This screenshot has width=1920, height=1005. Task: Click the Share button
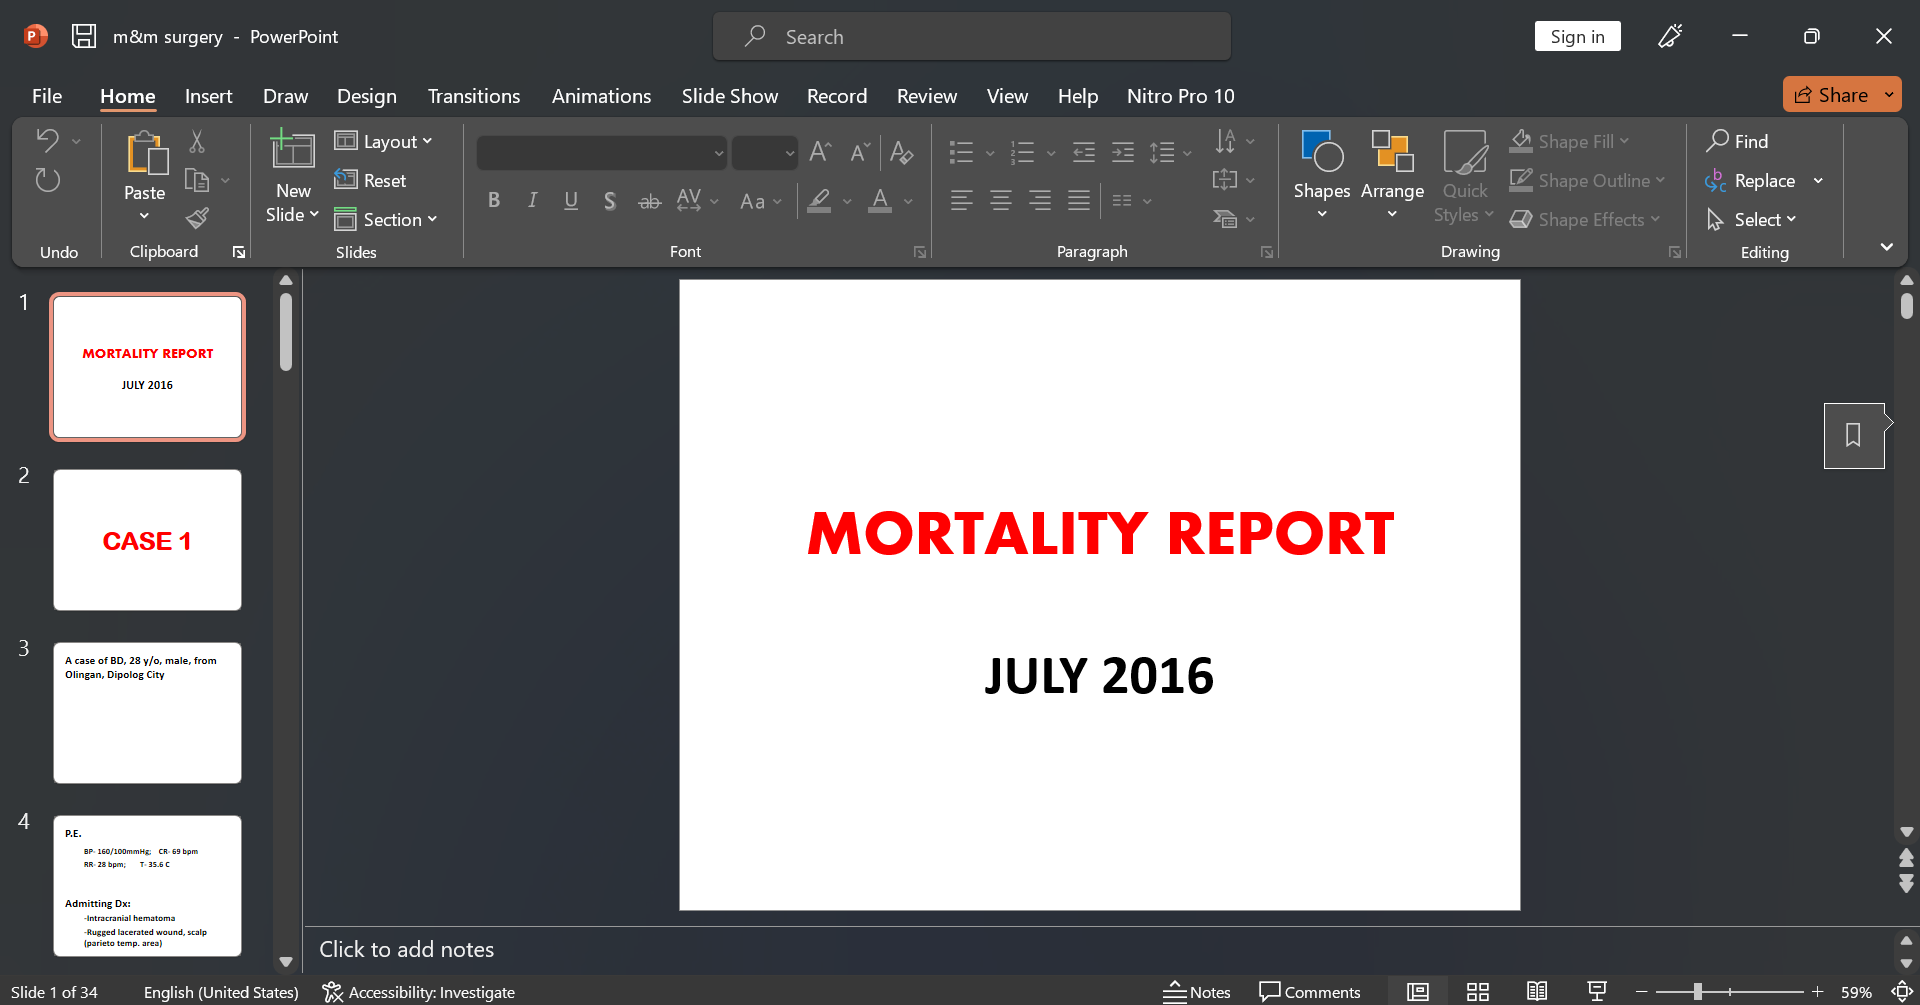click(x=1831, y=95)
